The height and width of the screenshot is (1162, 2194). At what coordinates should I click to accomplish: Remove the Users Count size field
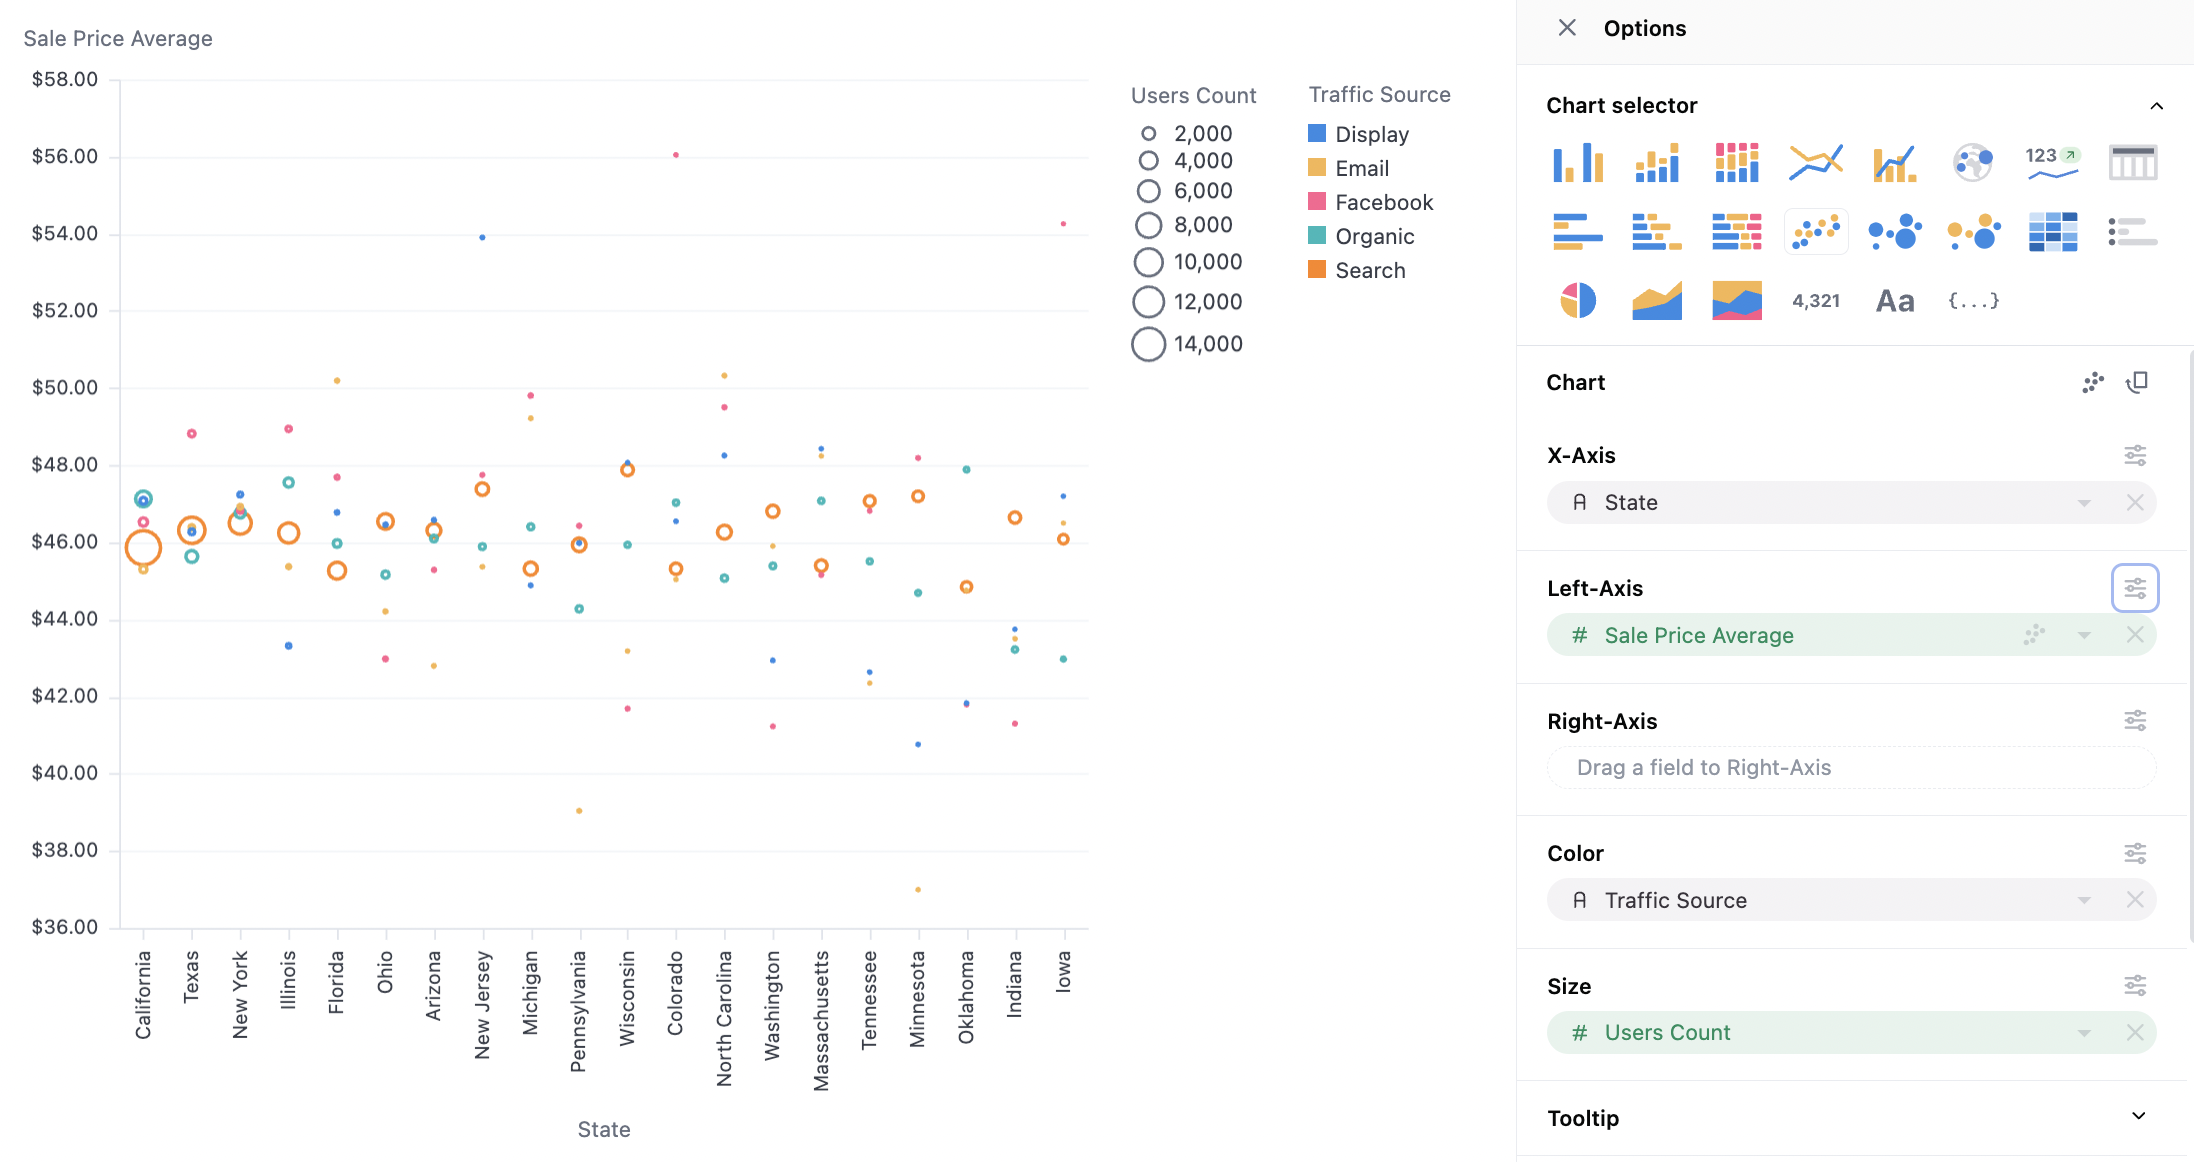pos(2135,1033)
